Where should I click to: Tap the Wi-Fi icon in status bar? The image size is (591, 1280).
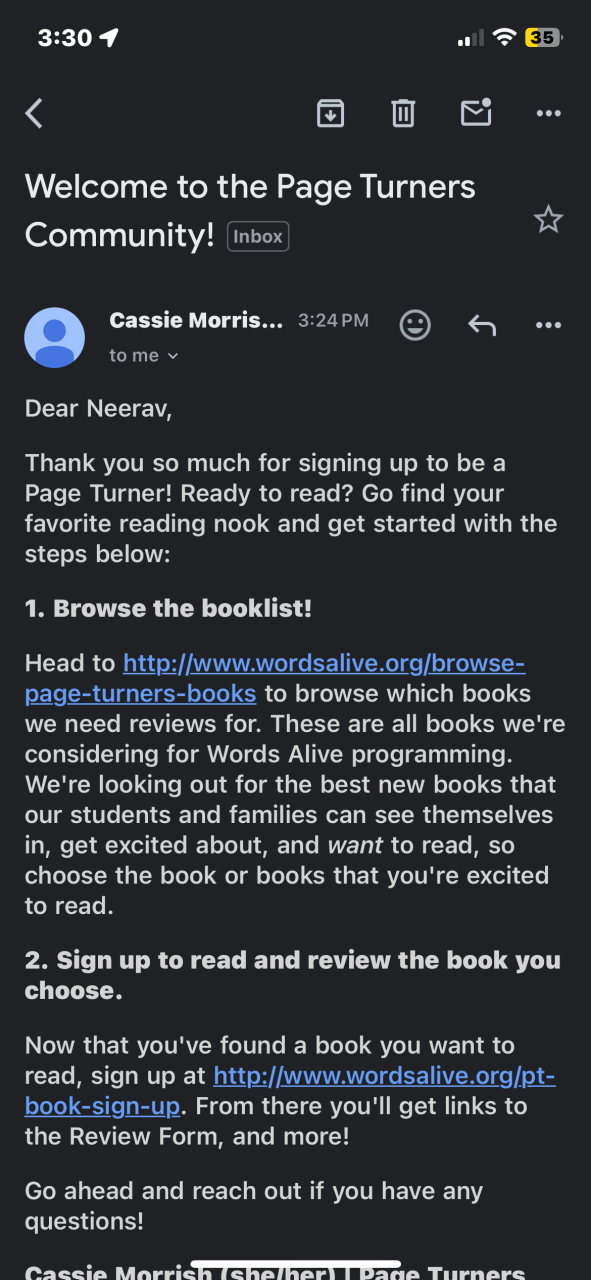(x=505, y=38)
